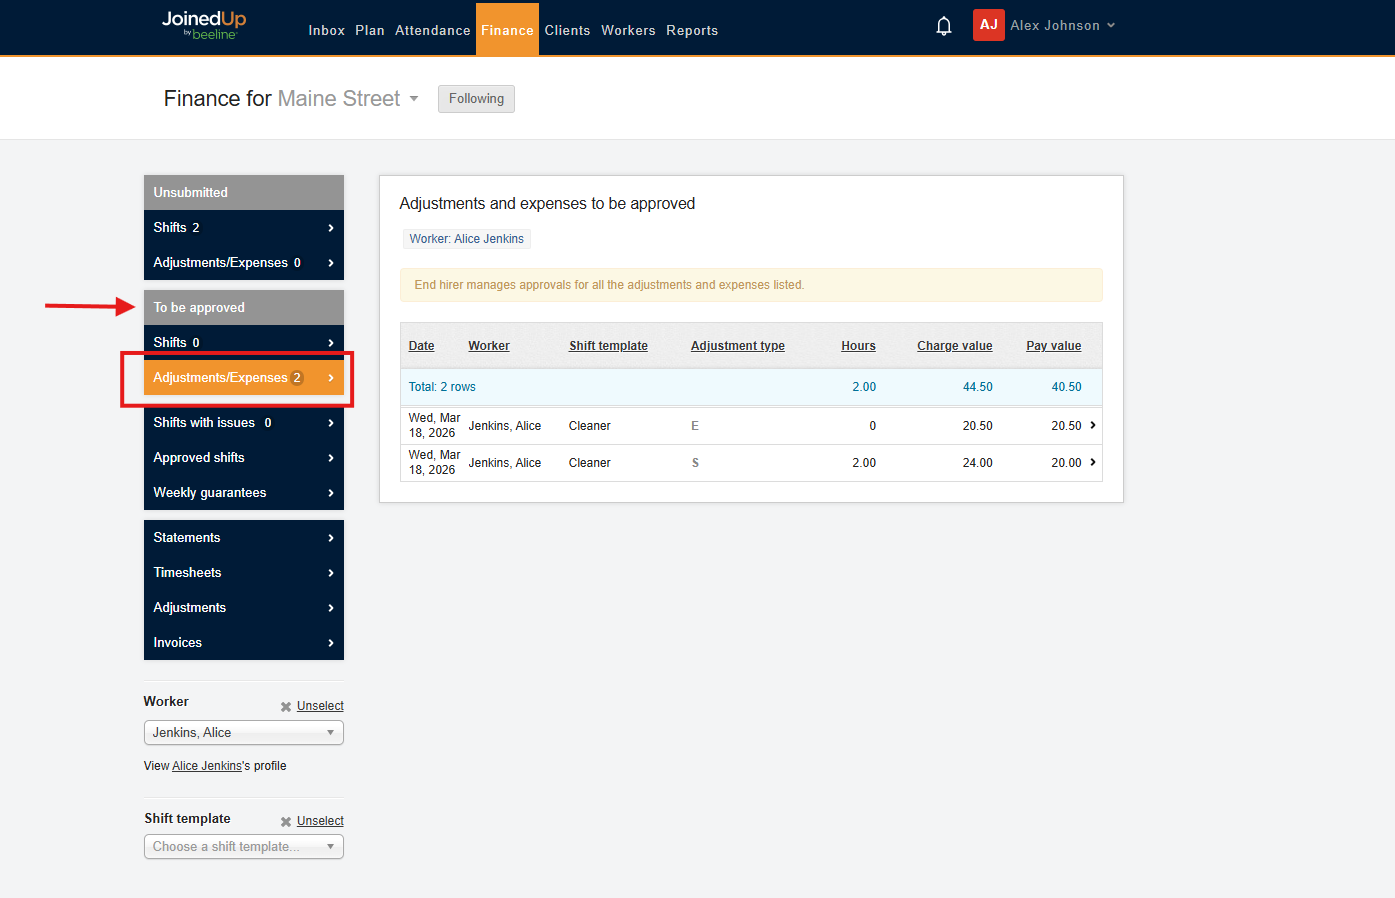Open the notifications bell icon

(x=943, y=25)
